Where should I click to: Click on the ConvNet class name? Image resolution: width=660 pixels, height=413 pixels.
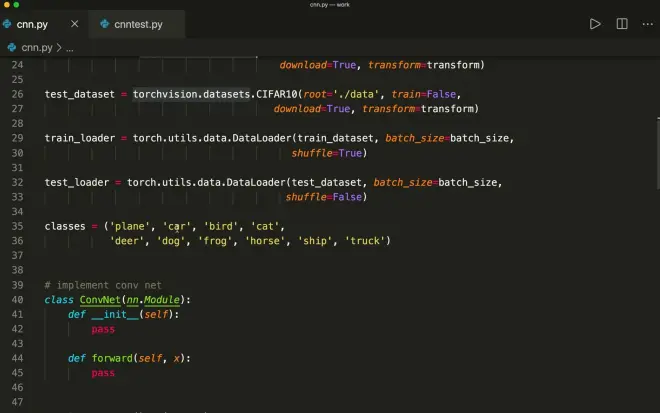100,300
